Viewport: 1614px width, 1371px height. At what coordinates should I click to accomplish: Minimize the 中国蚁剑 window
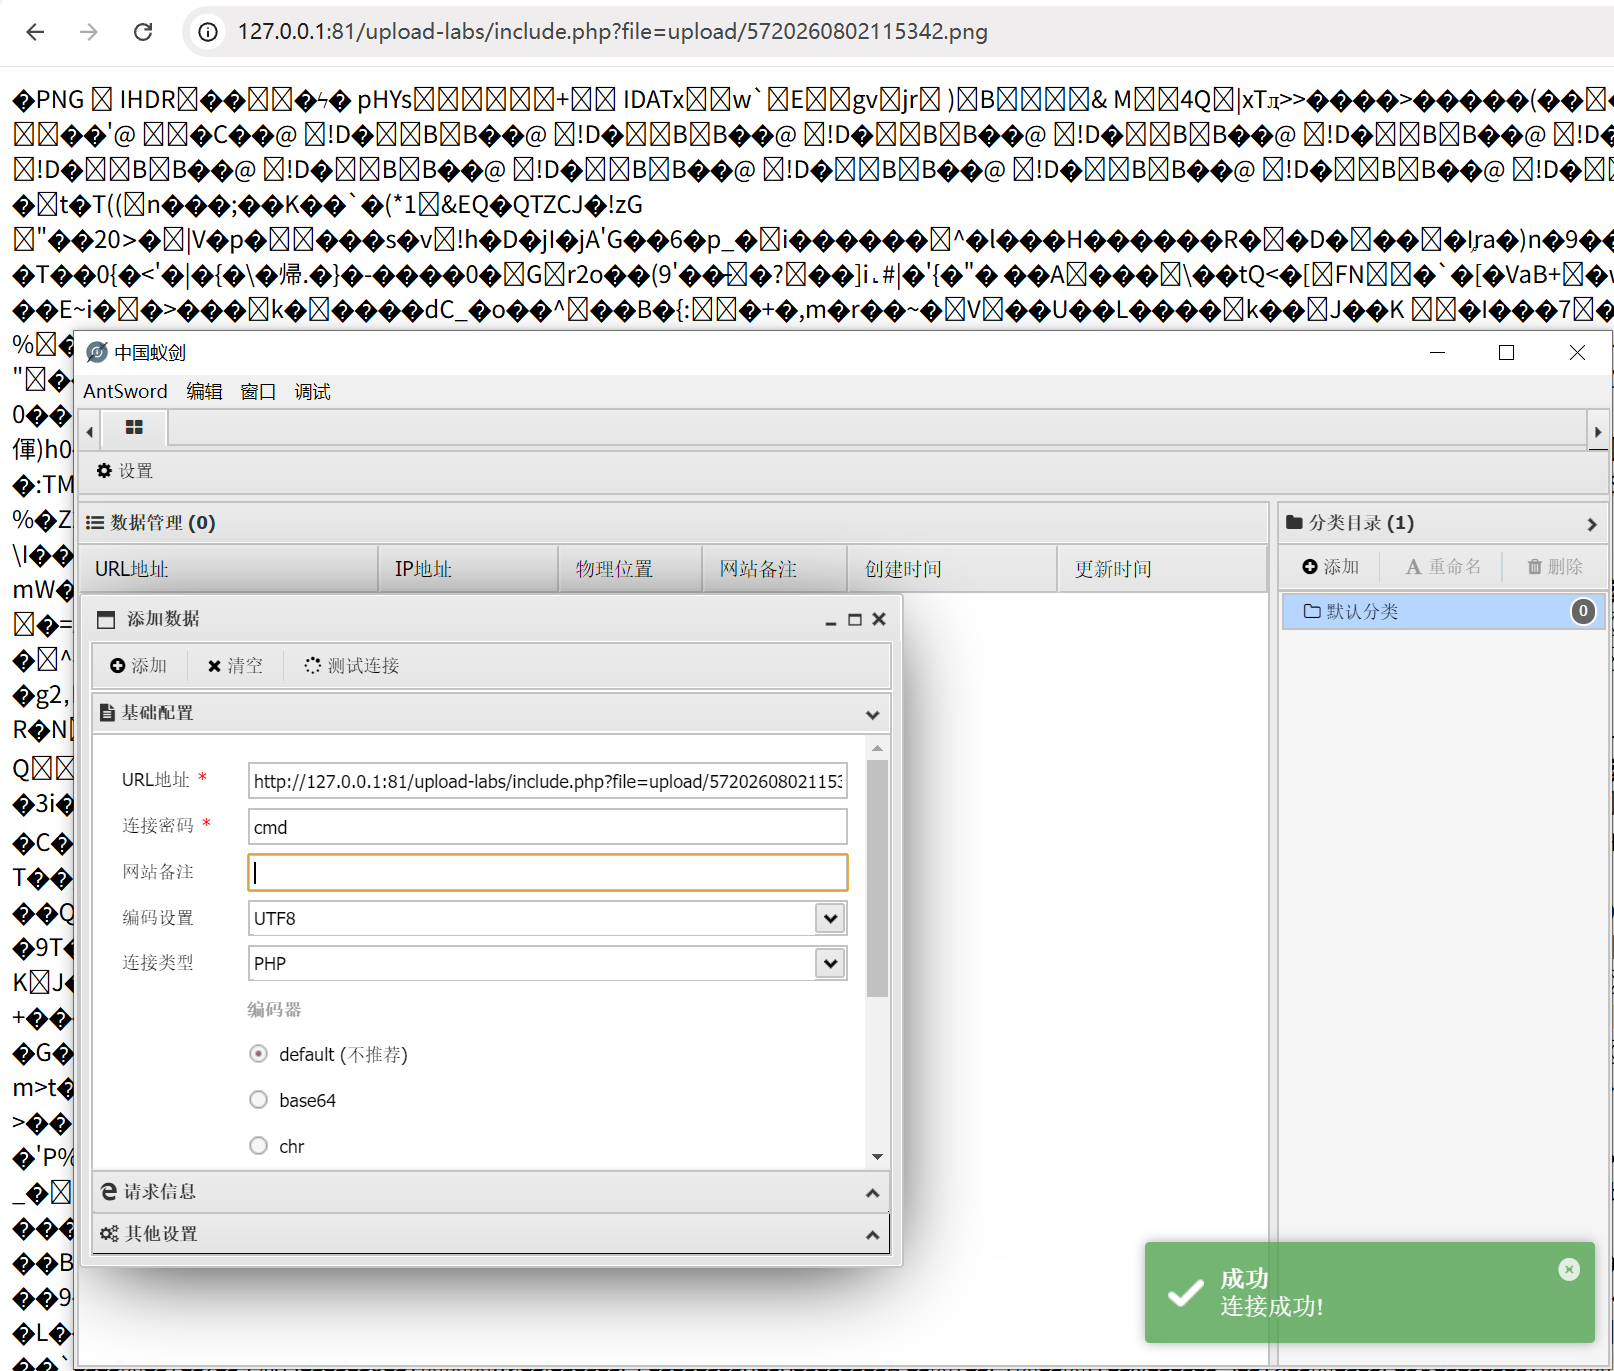point(1437,352)
